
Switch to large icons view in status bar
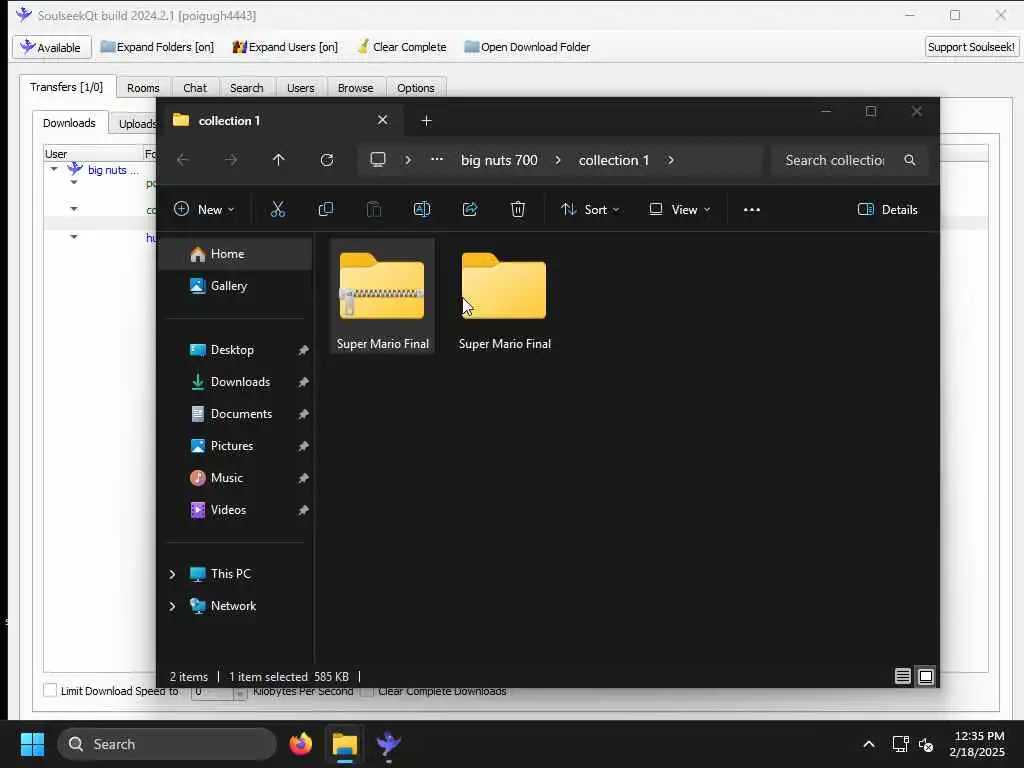pyautogui.click(x=926, y=677)
